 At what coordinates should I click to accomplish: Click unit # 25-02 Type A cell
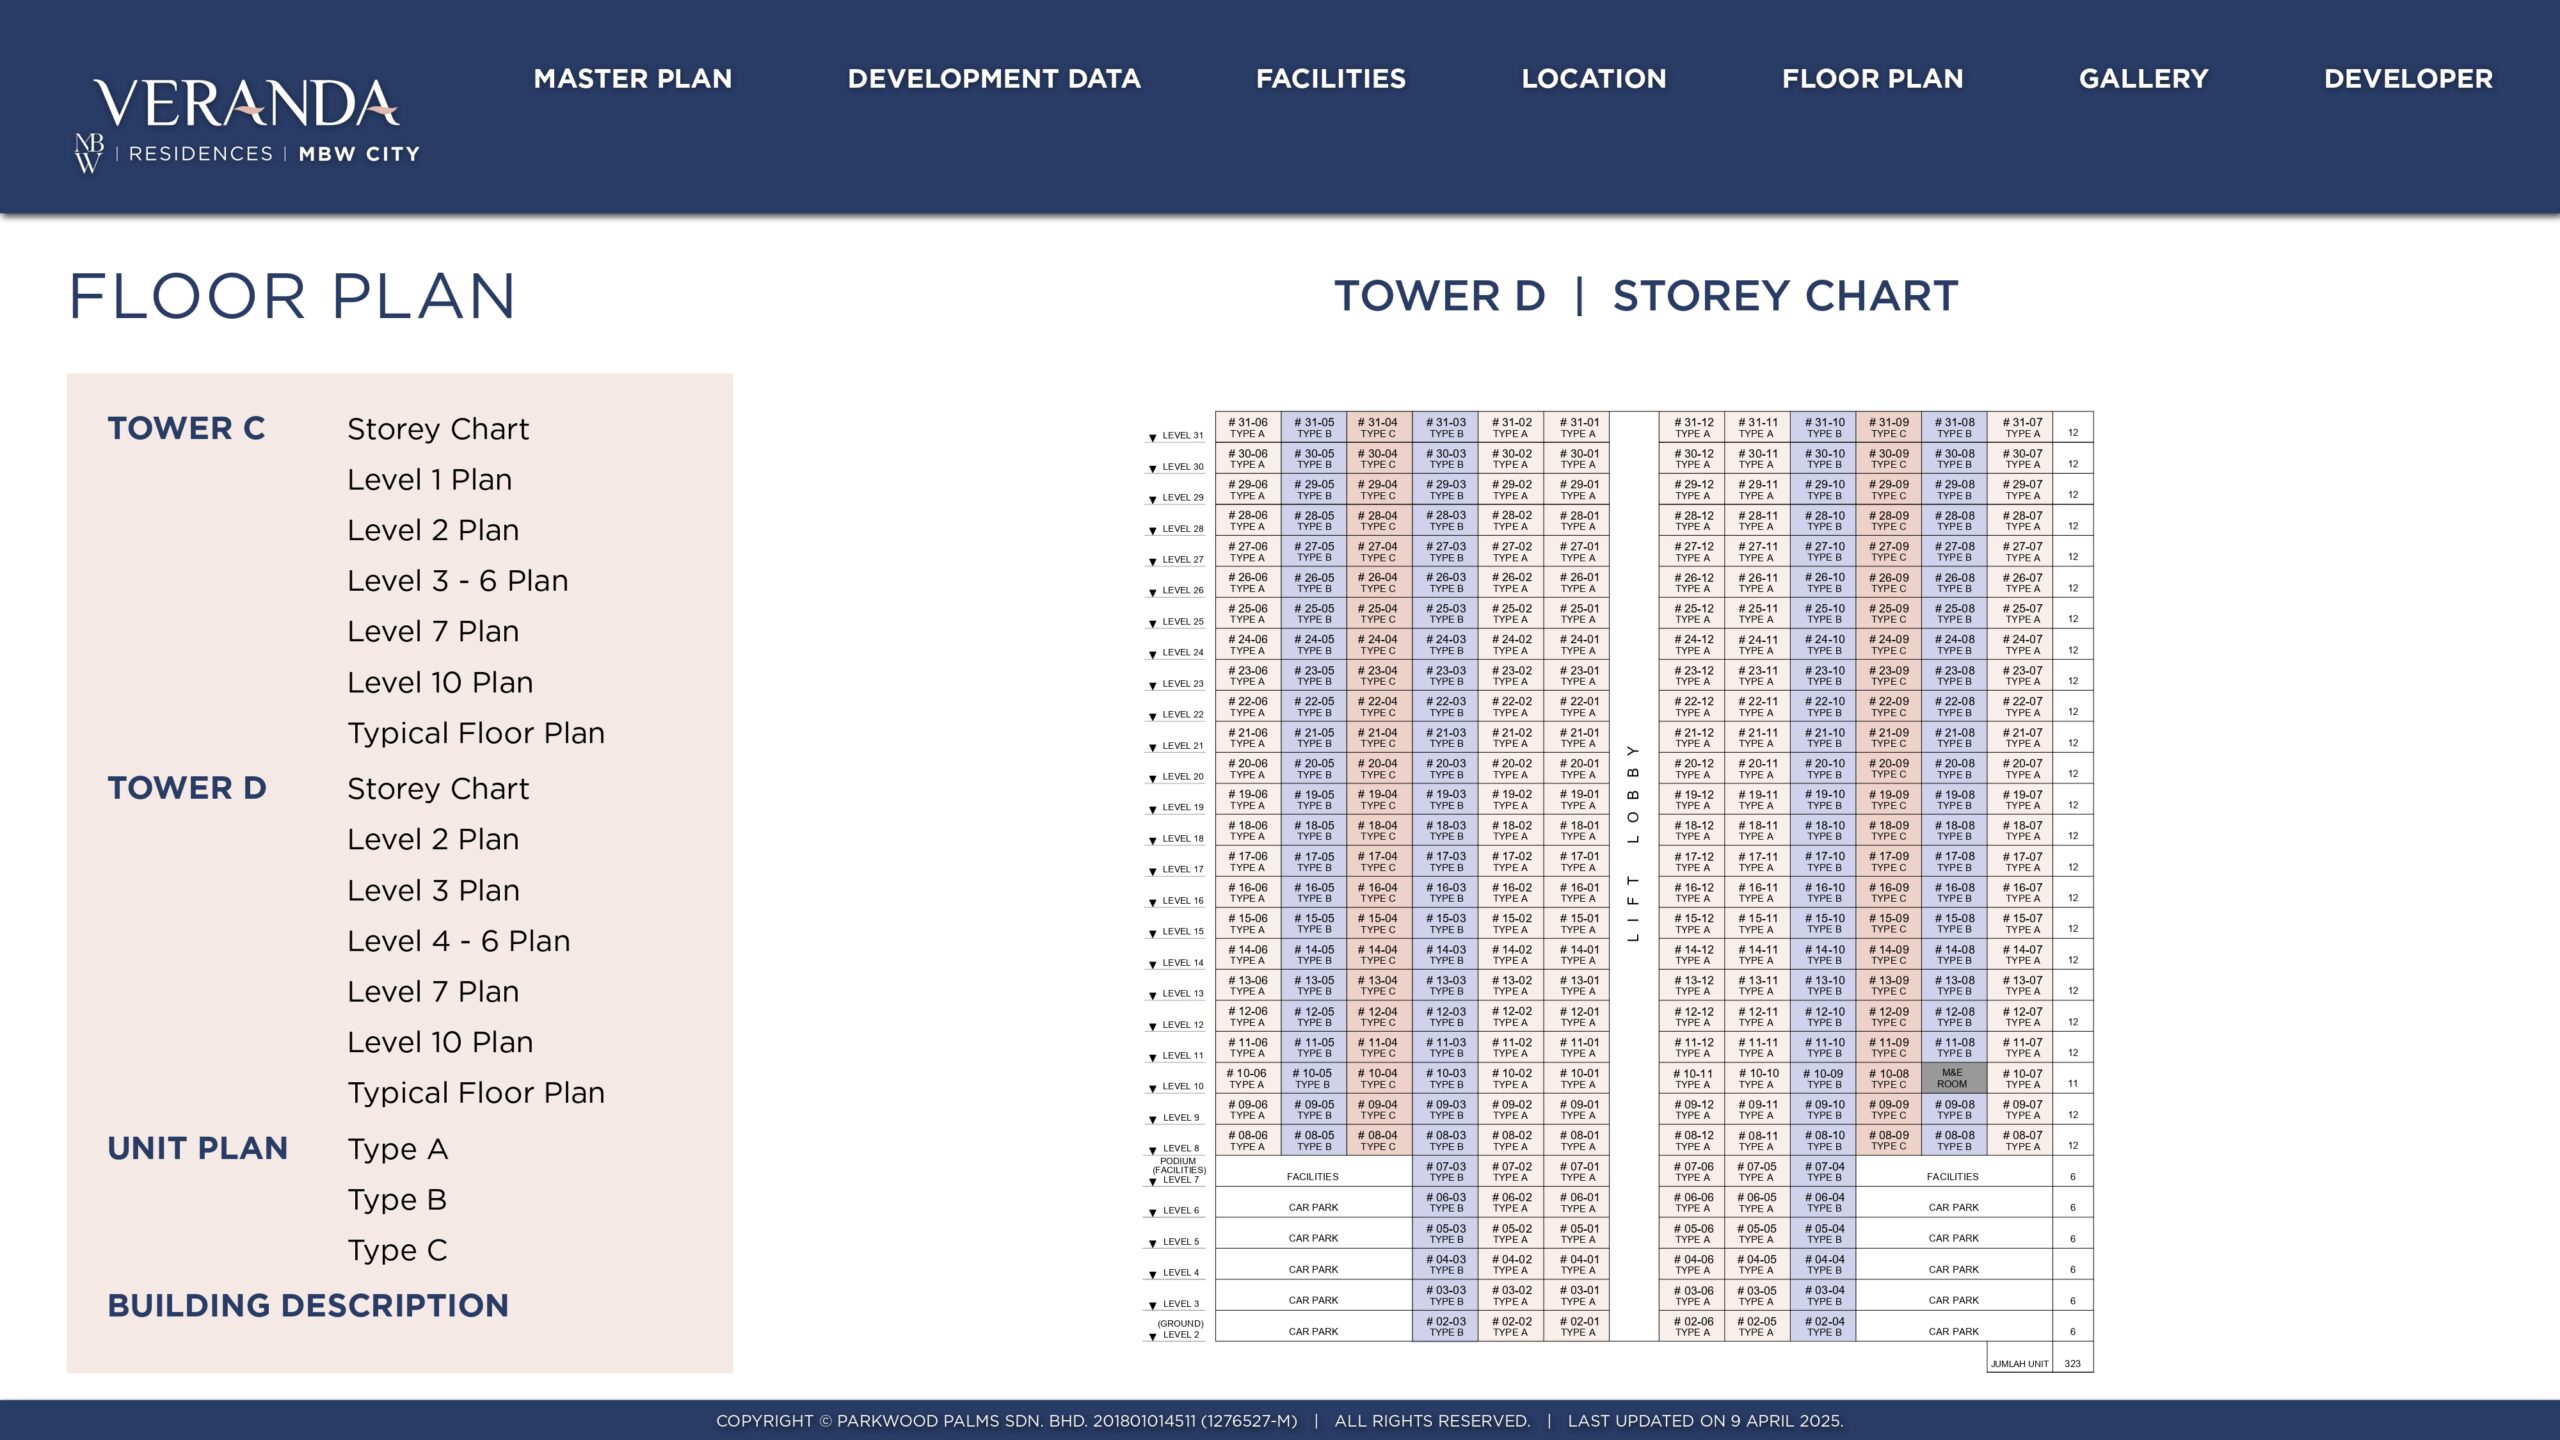coord(1511,613)
